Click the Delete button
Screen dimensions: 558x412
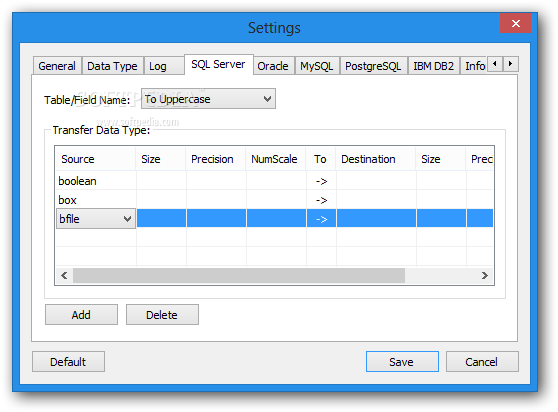162,315
